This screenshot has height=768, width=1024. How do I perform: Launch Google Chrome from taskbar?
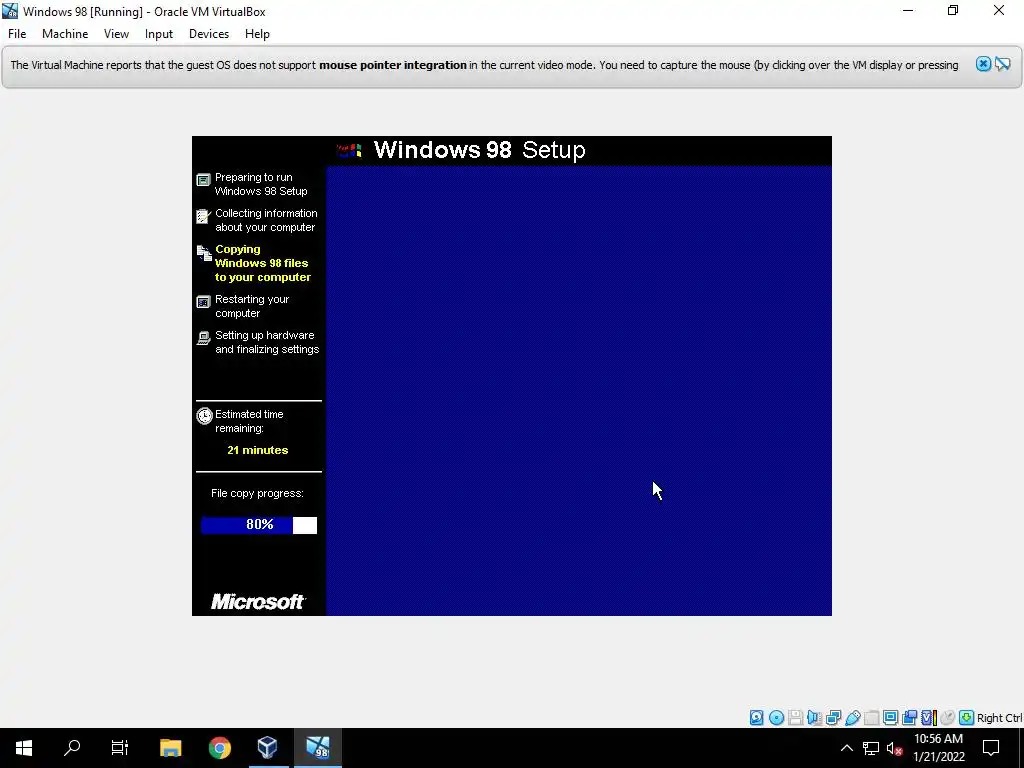coord(219,748)
